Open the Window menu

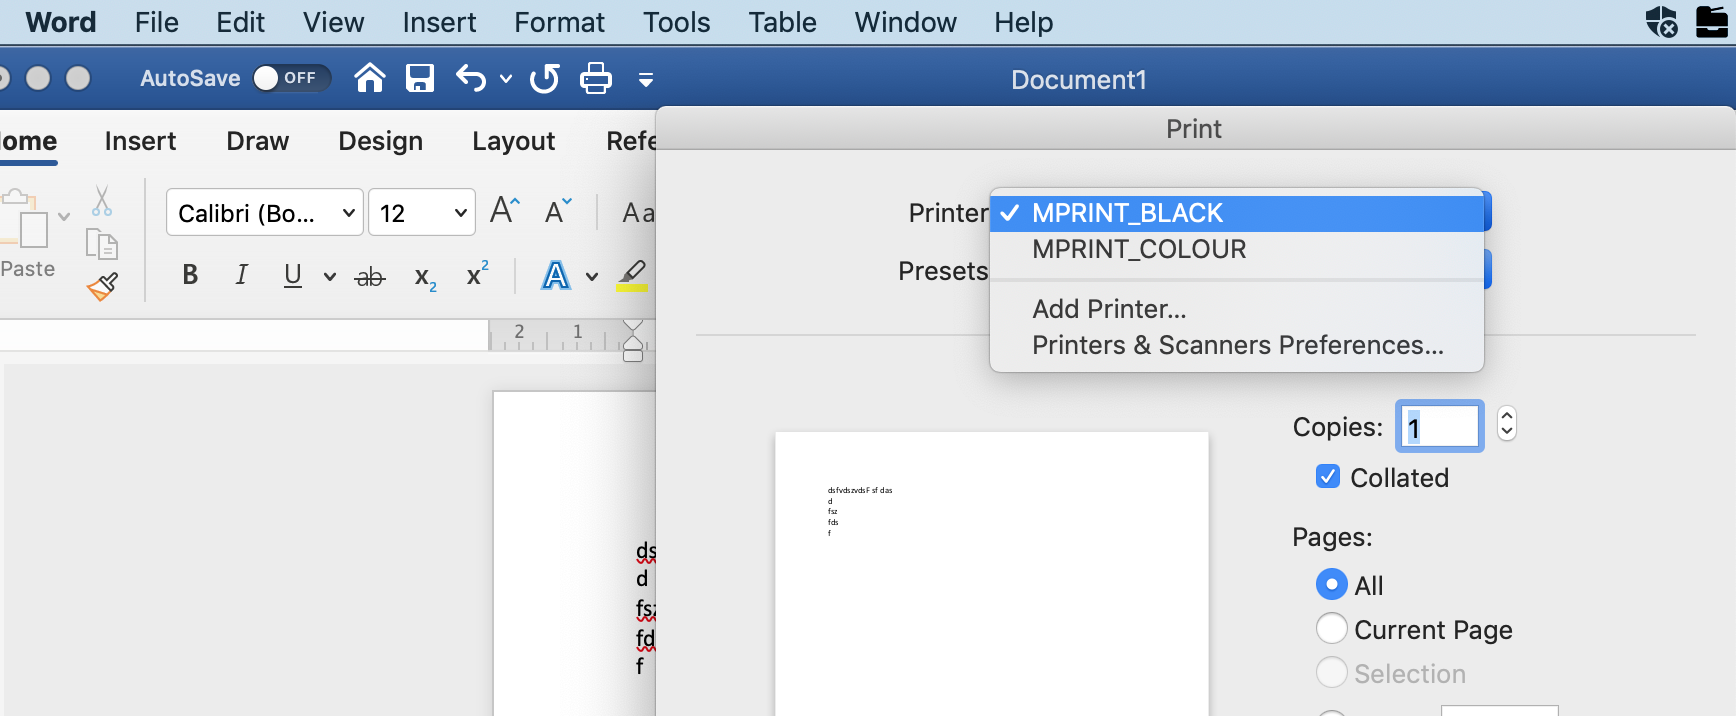pyautogui.click(x=906, y=22)
